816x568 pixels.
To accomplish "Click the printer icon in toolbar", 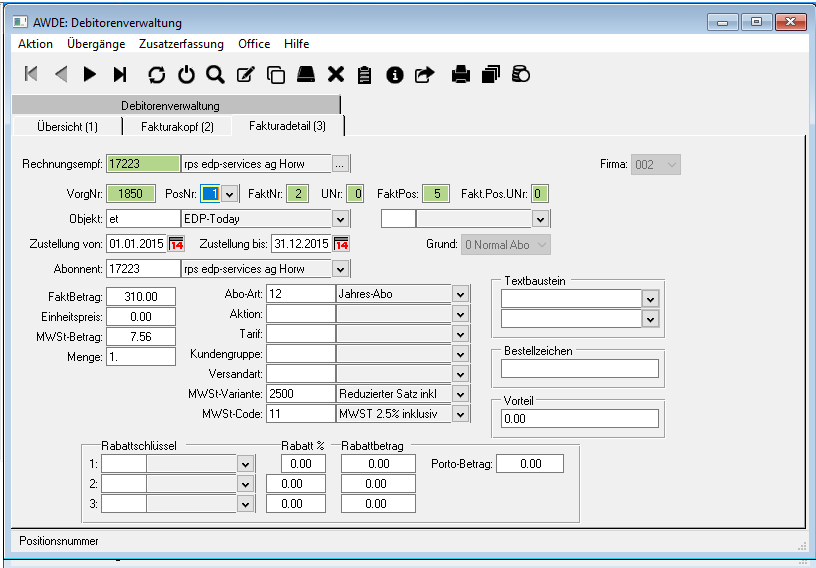I will (x=461, y=74).
